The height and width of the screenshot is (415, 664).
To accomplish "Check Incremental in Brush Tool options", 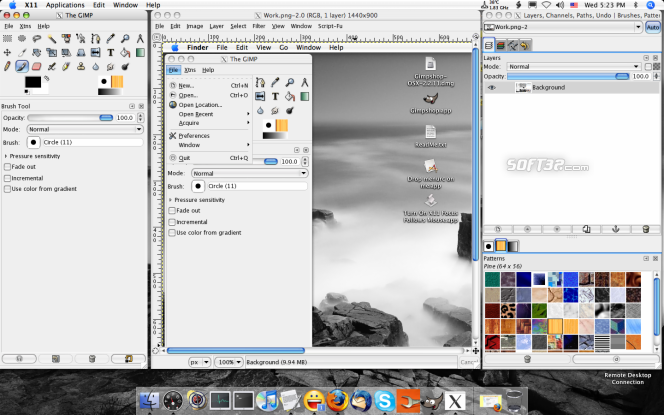I will 8,178.
